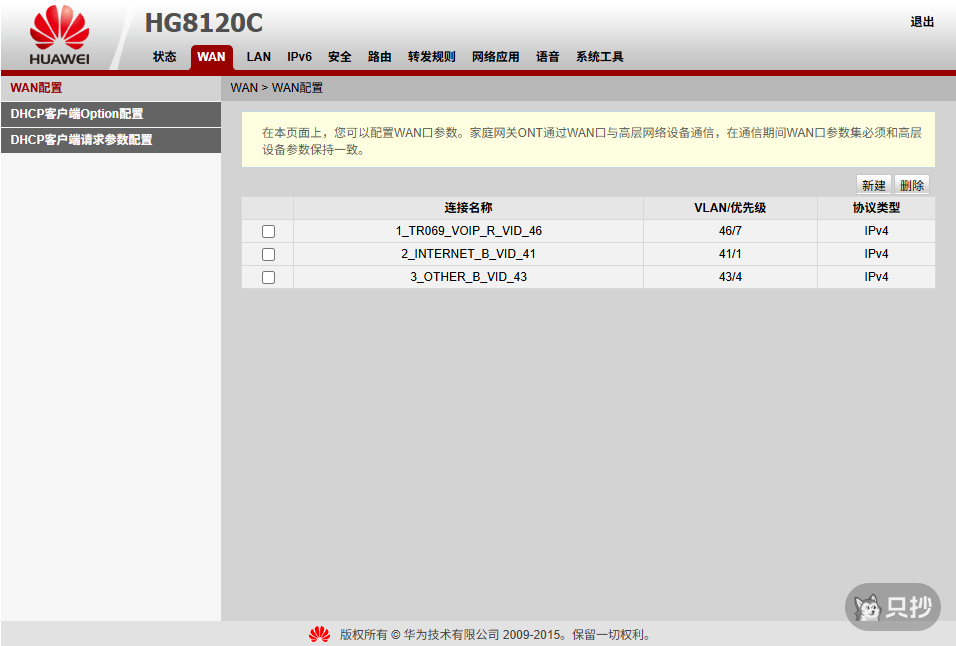Click the VLAN value 46/7
The image size is (956, 646).
[x=730, y=231]
